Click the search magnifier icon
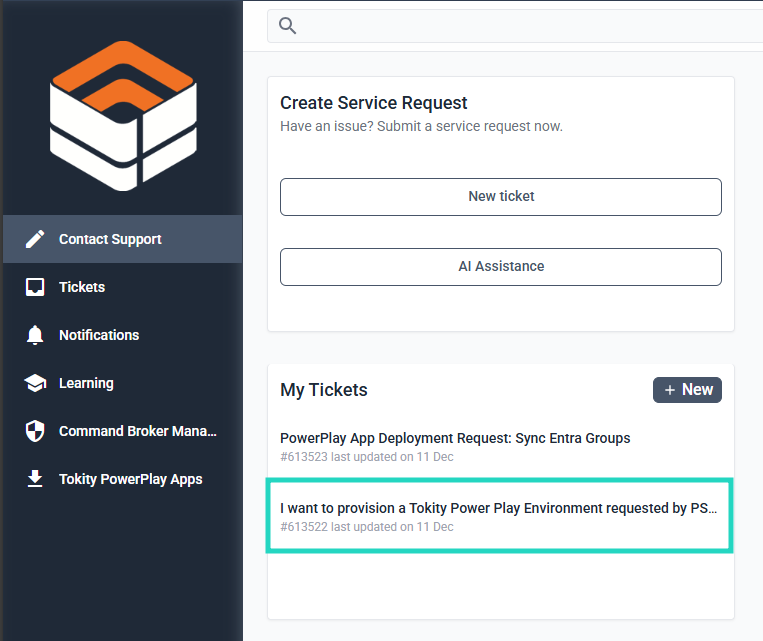This screenshot has height=641, width=763. pos(288,26)
